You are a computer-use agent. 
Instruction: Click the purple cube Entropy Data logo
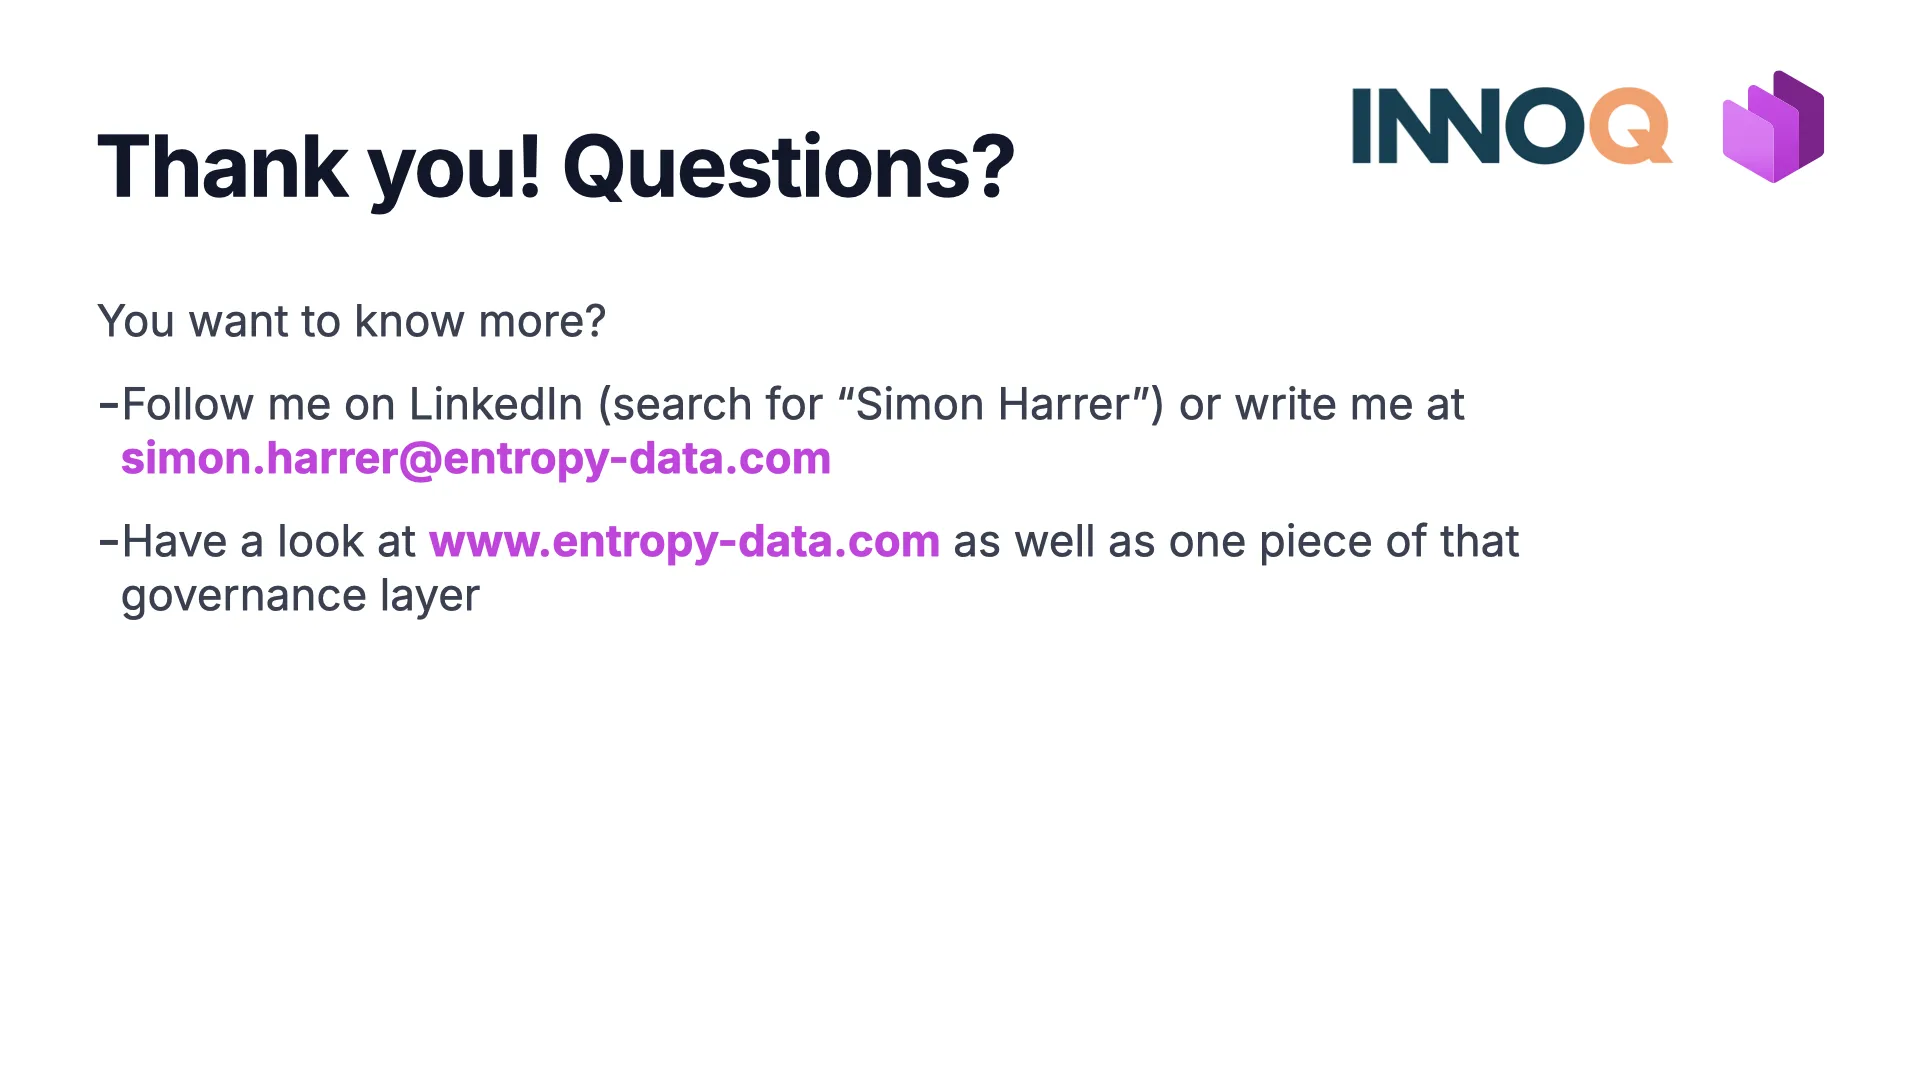[1773, 127]
